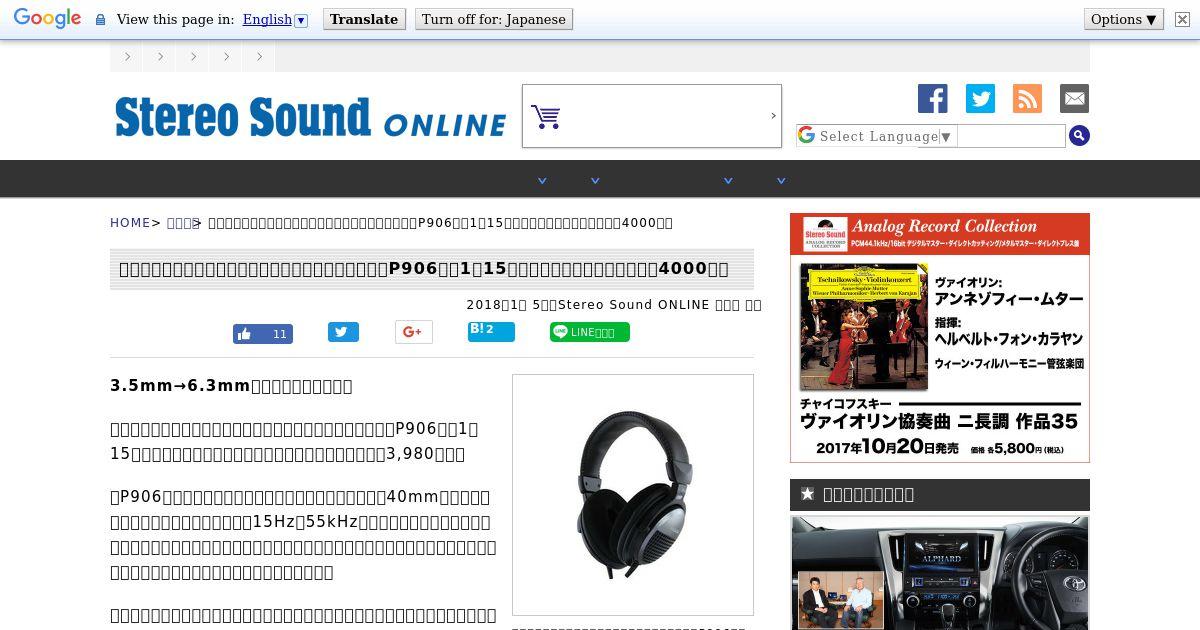Open the Alphard car interior thumbnail
Viewport: 1200px width, 630px height.
pos(940,573)
